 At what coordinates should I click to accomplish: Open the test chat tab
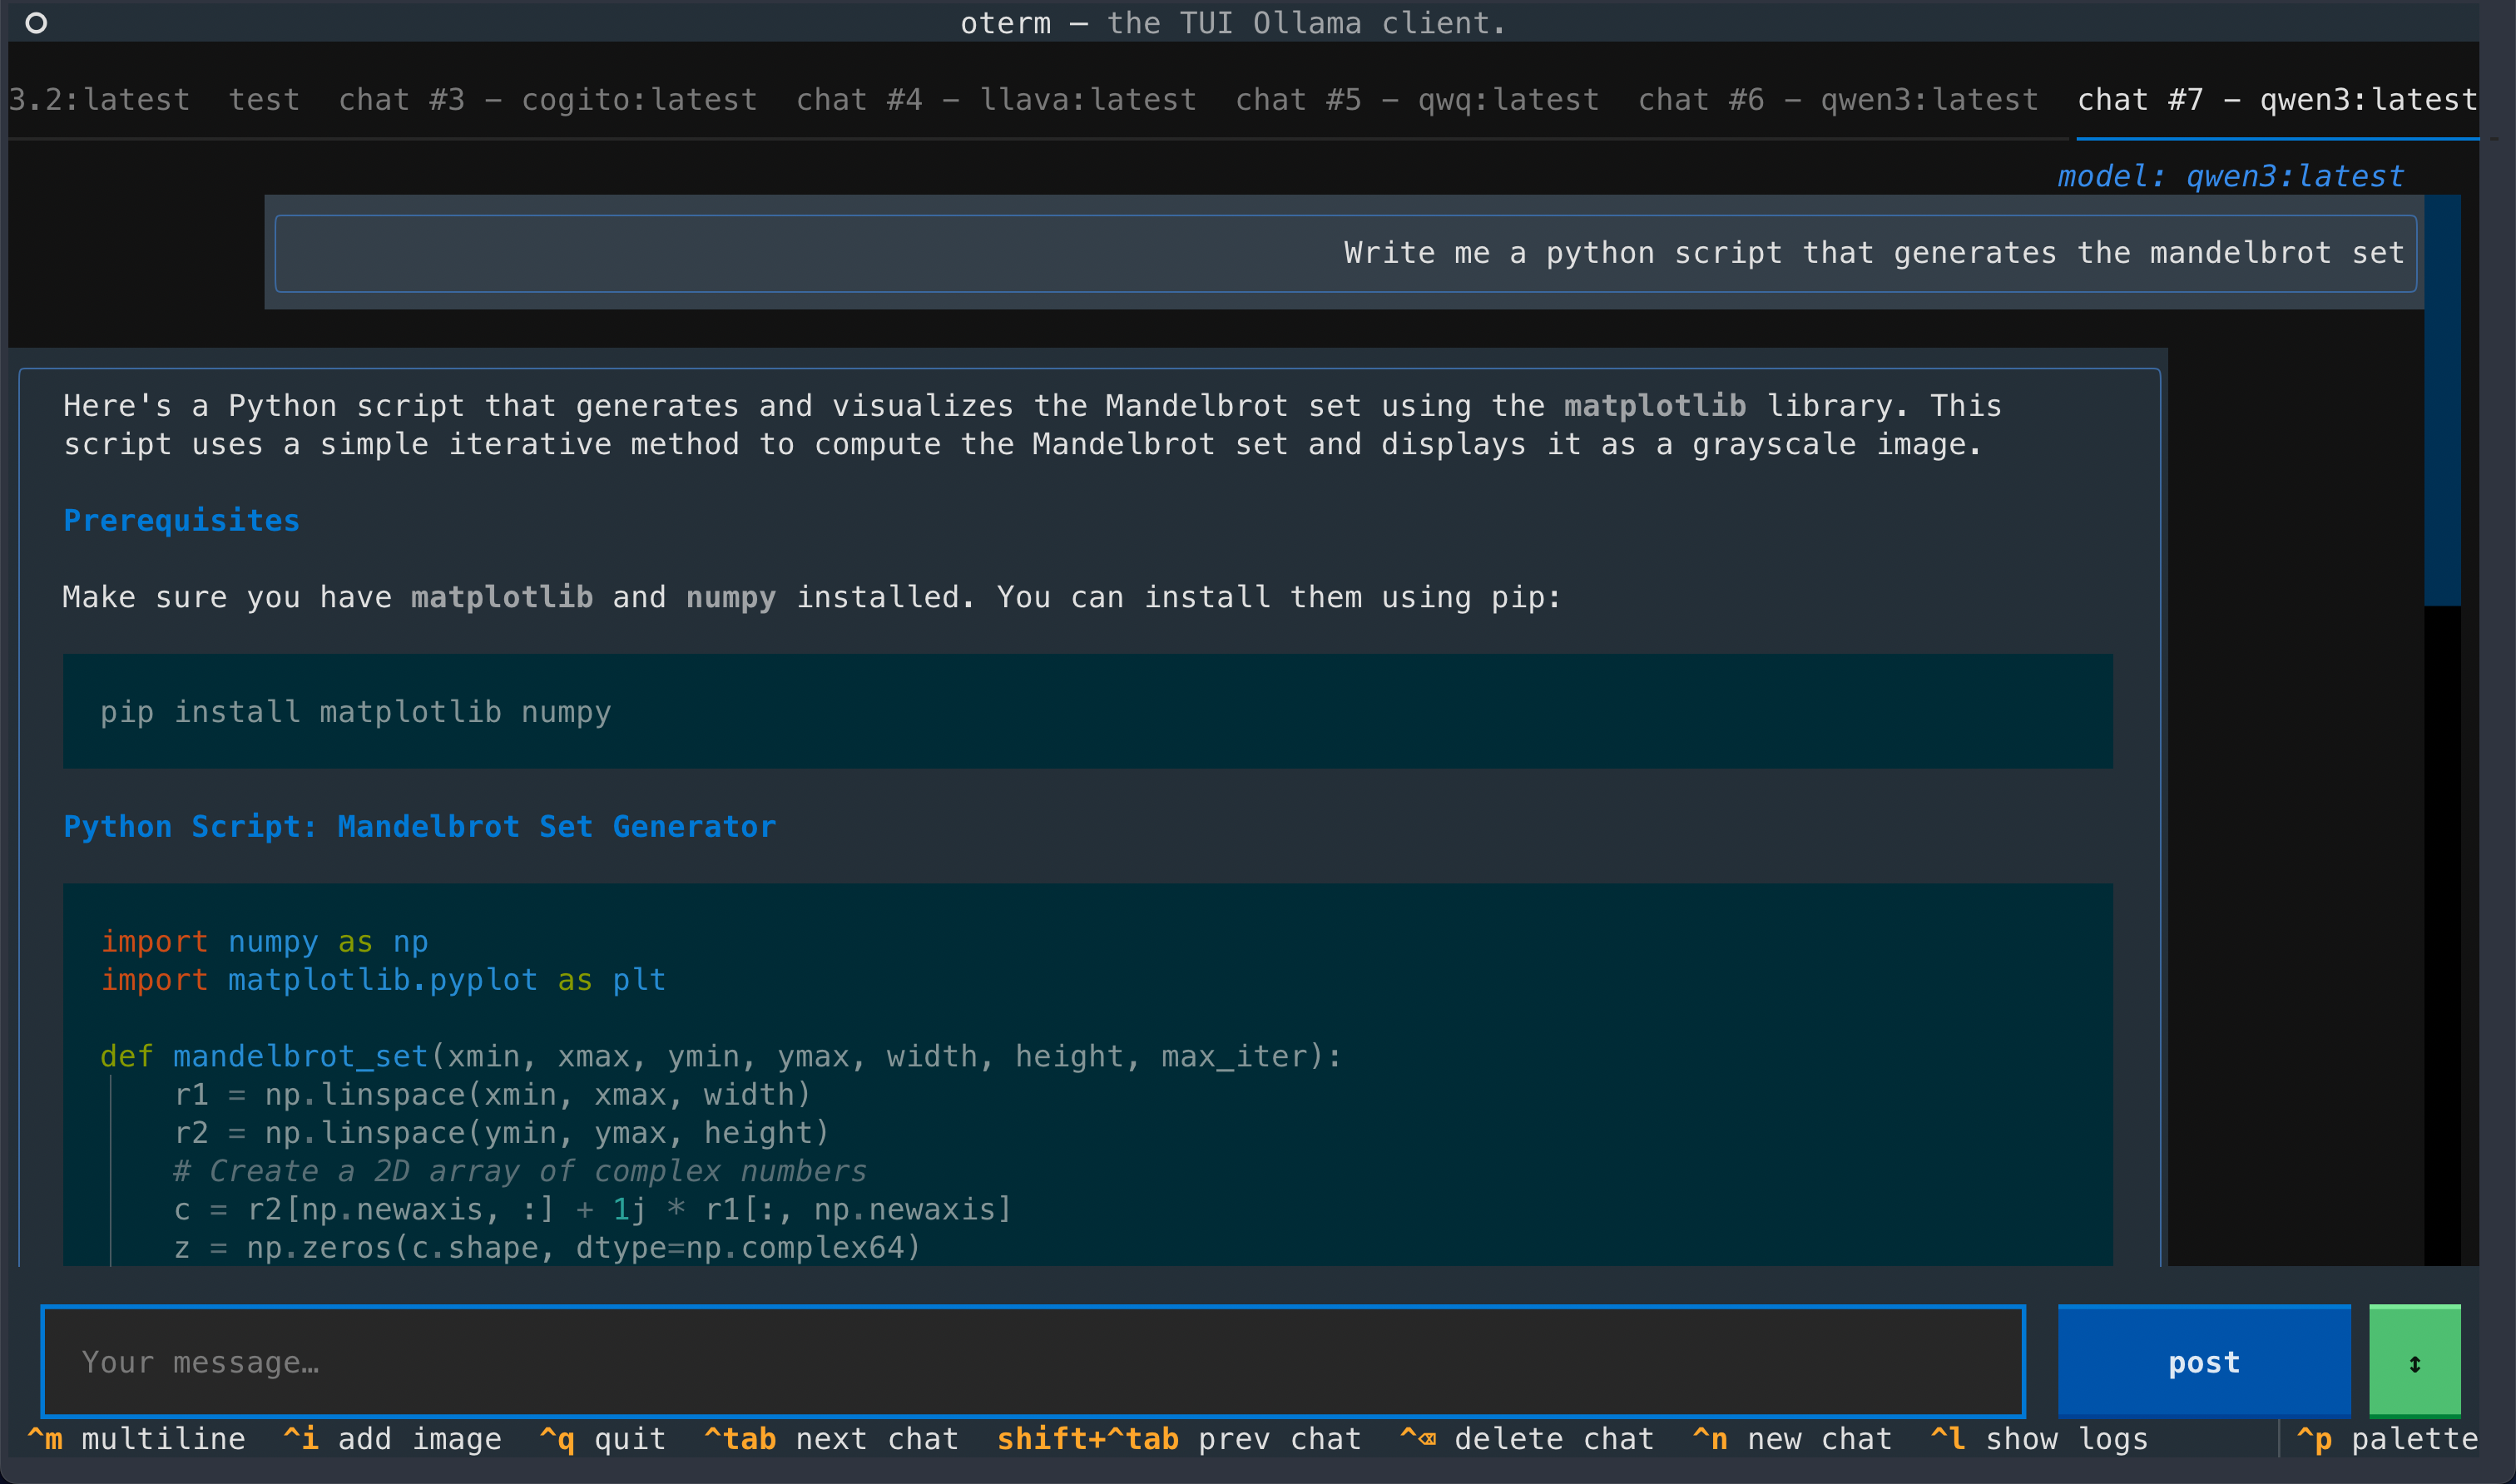click(x=264, y=98)
